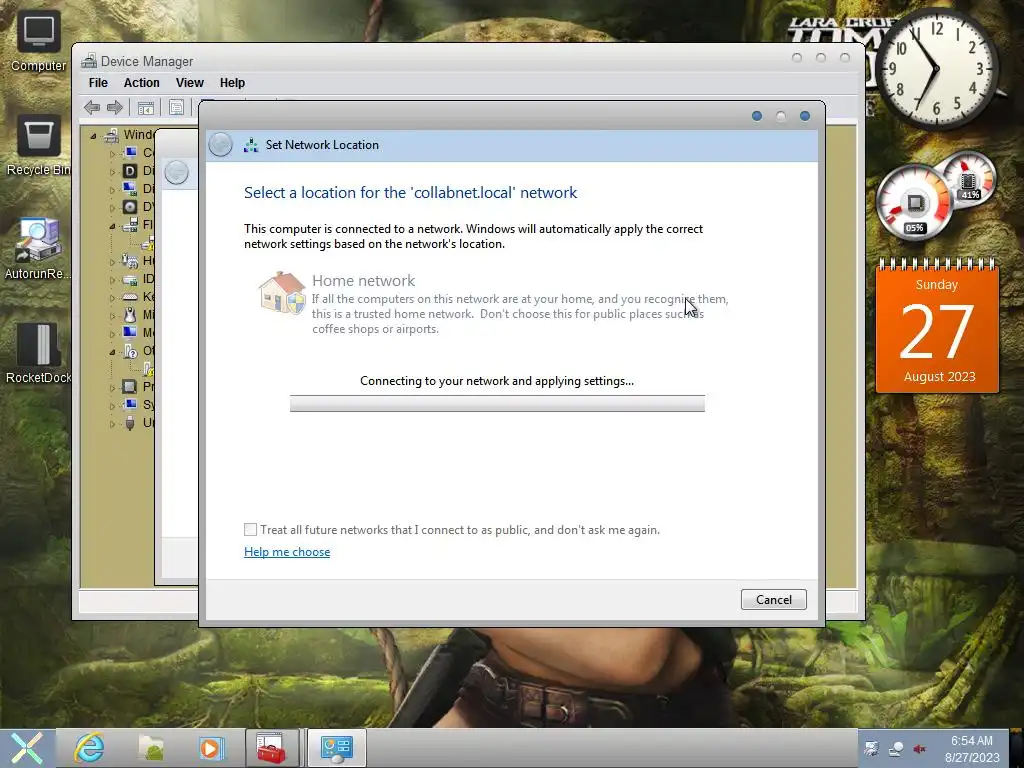The image size is (1024, 768).
Task: Choose the Home network option
Action: (494, 303)
